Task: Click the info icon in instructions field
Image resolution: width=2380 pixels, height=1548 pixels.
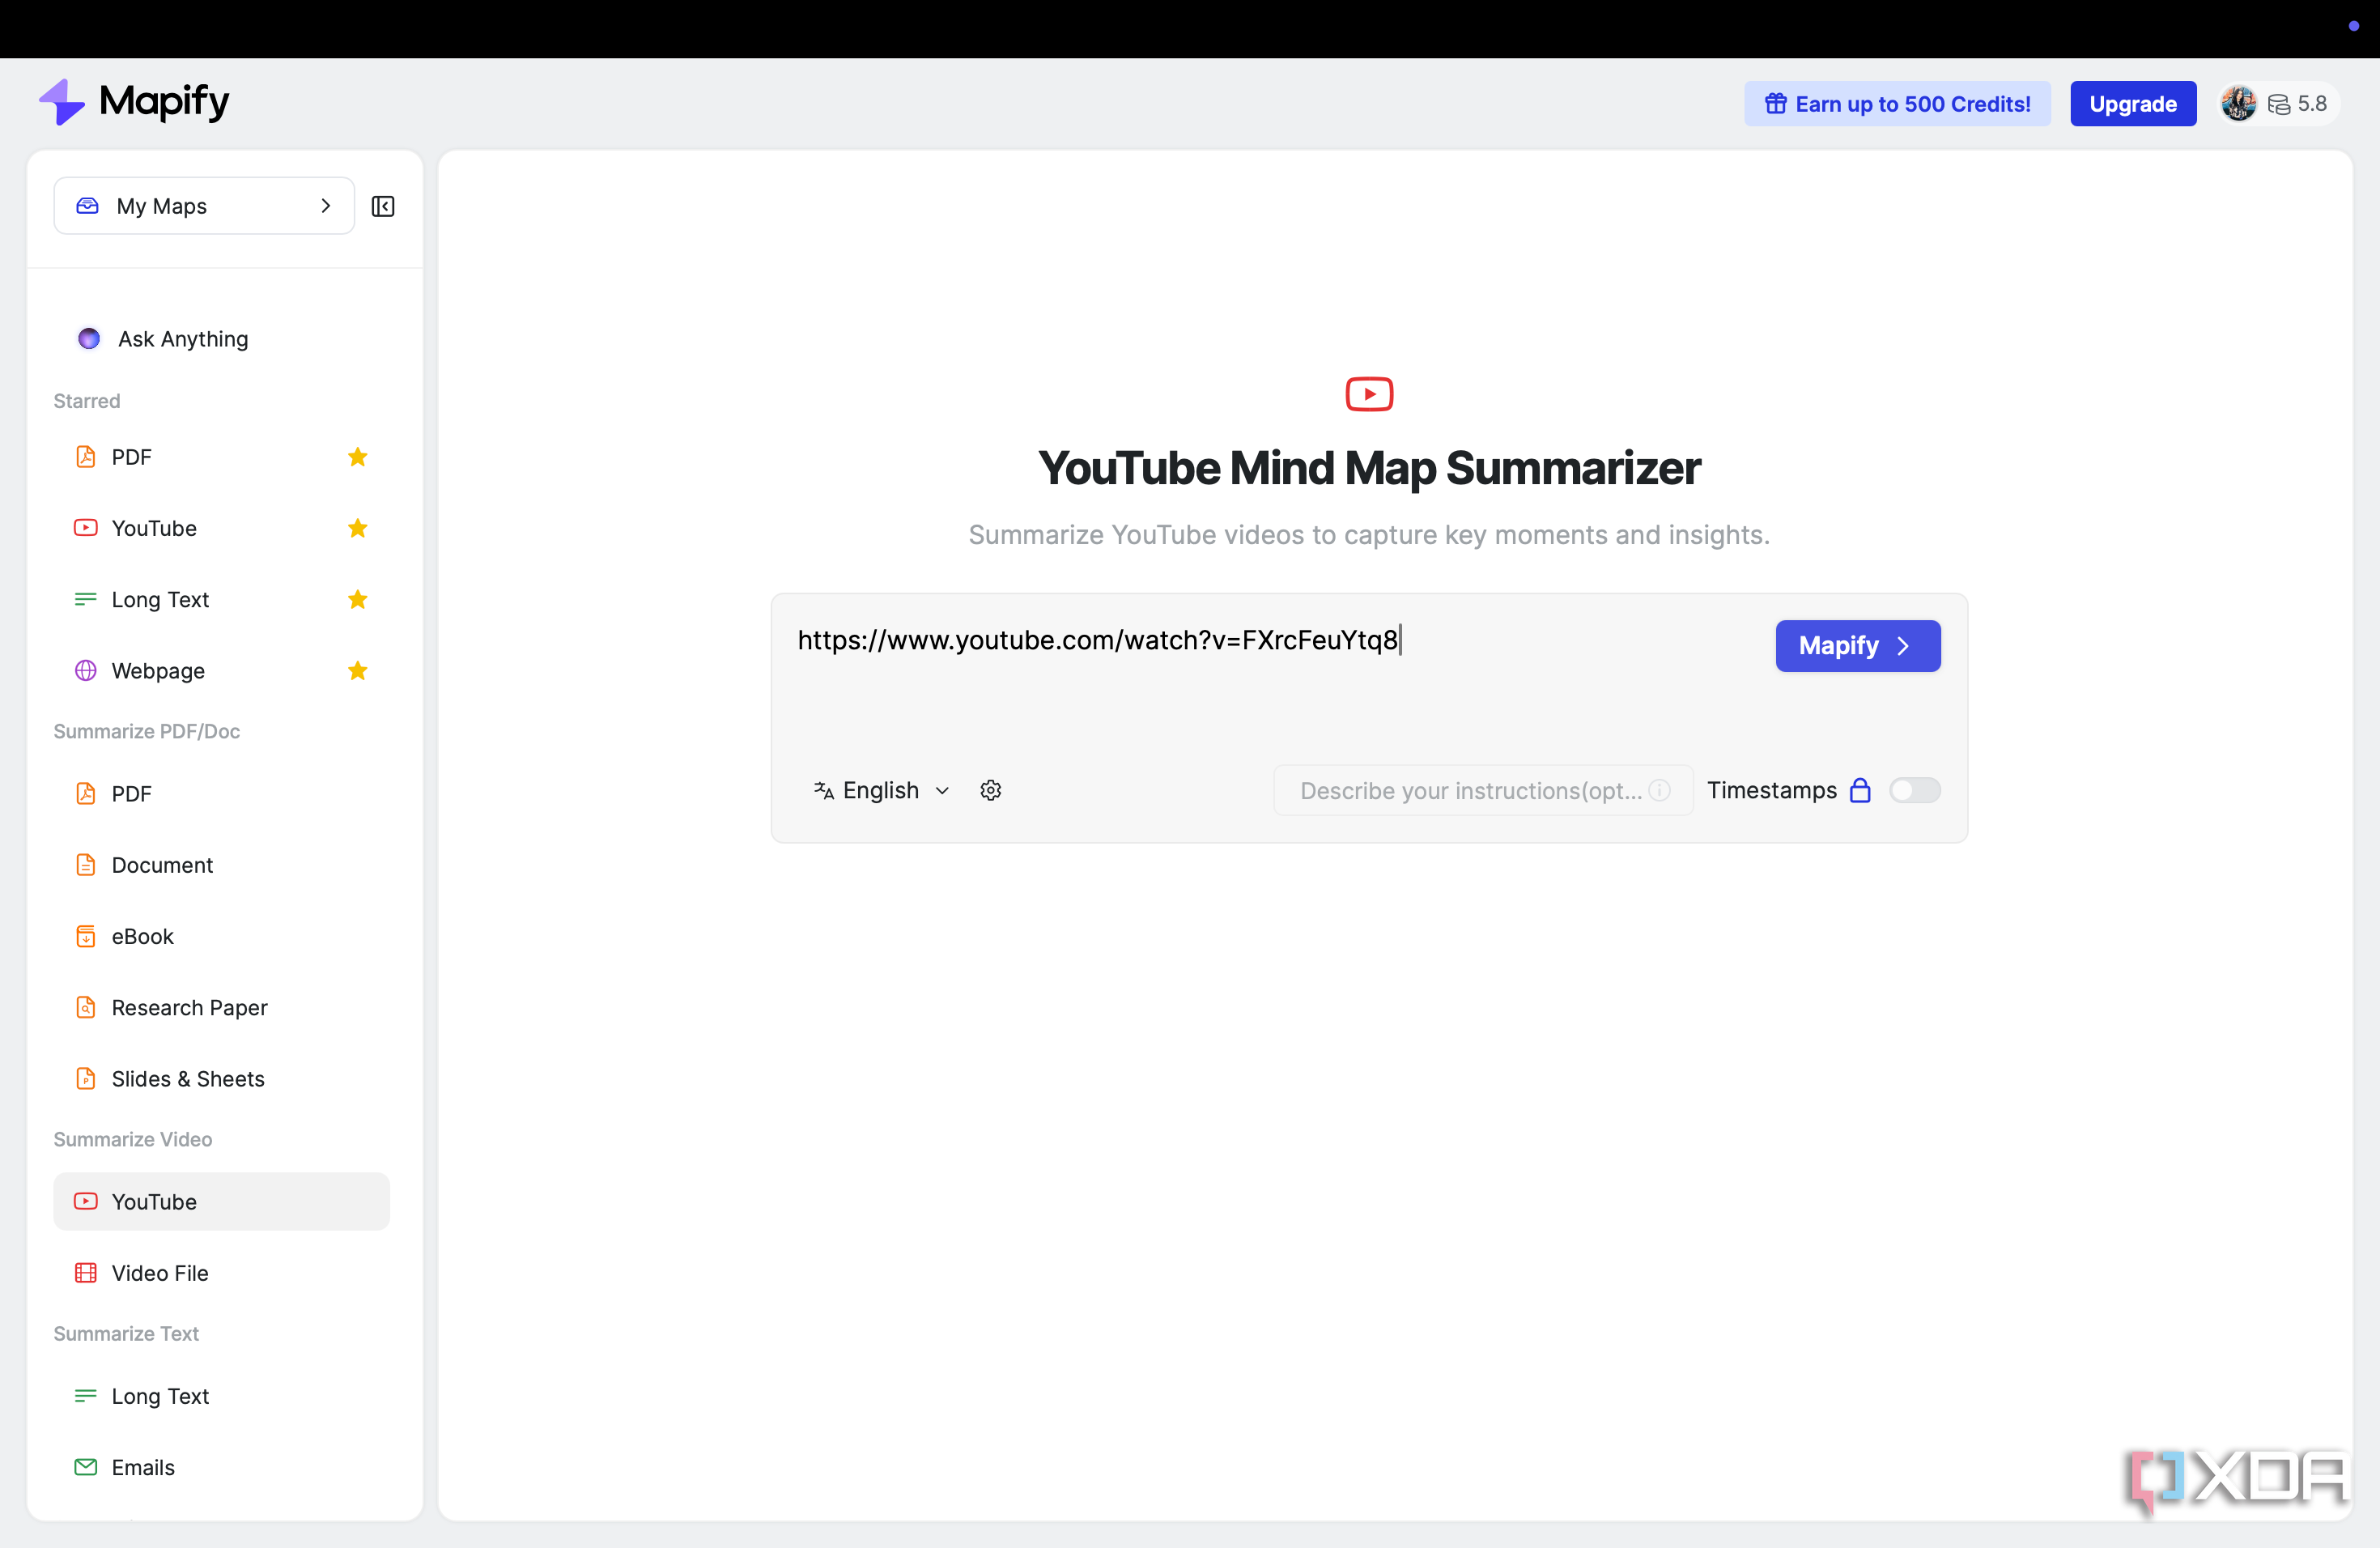Action: [x=1659, y=790]
